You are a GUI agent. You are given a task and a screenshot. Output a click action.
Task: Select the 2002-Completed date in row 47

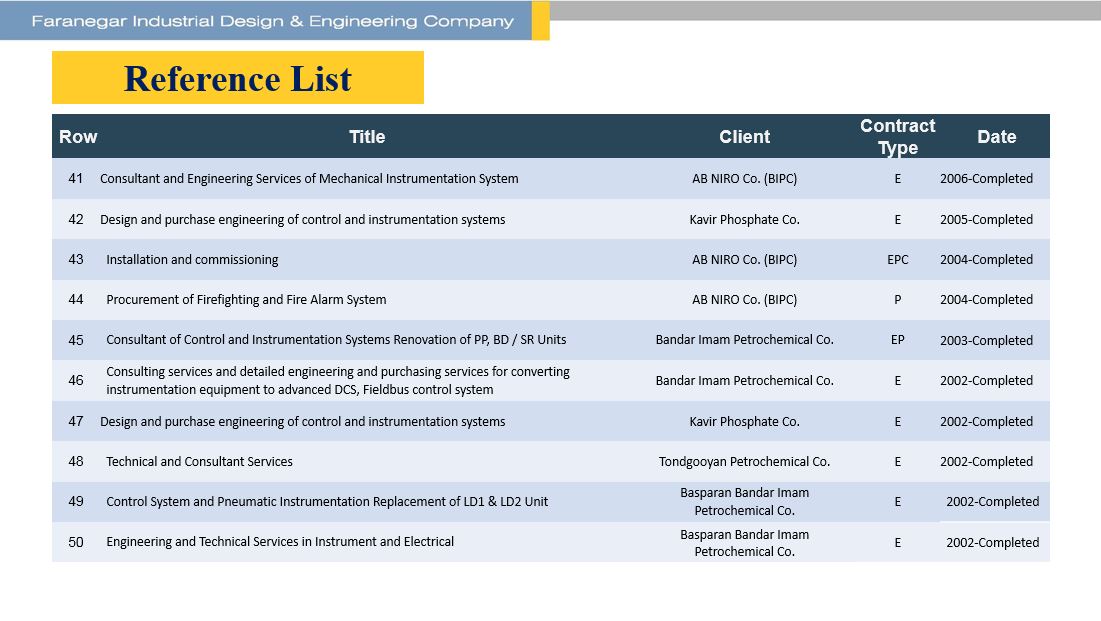(987, 421)
